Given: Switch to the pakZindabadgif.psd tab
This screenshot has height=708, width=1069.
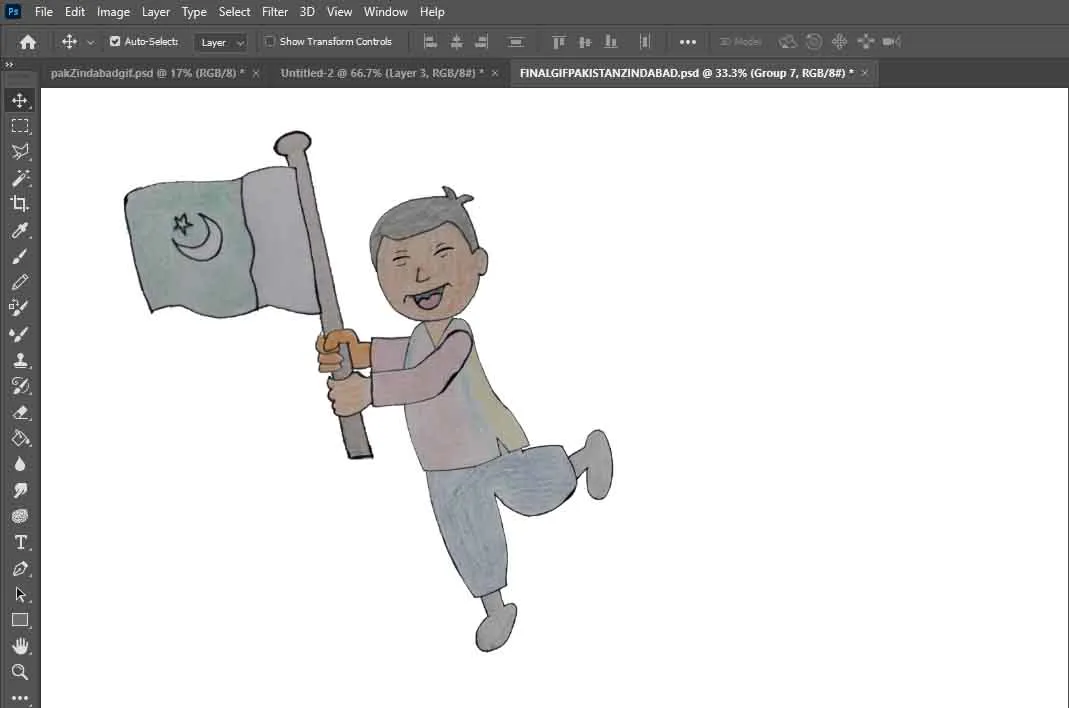Looking at the screenshot, I should [x=146, y=73].
